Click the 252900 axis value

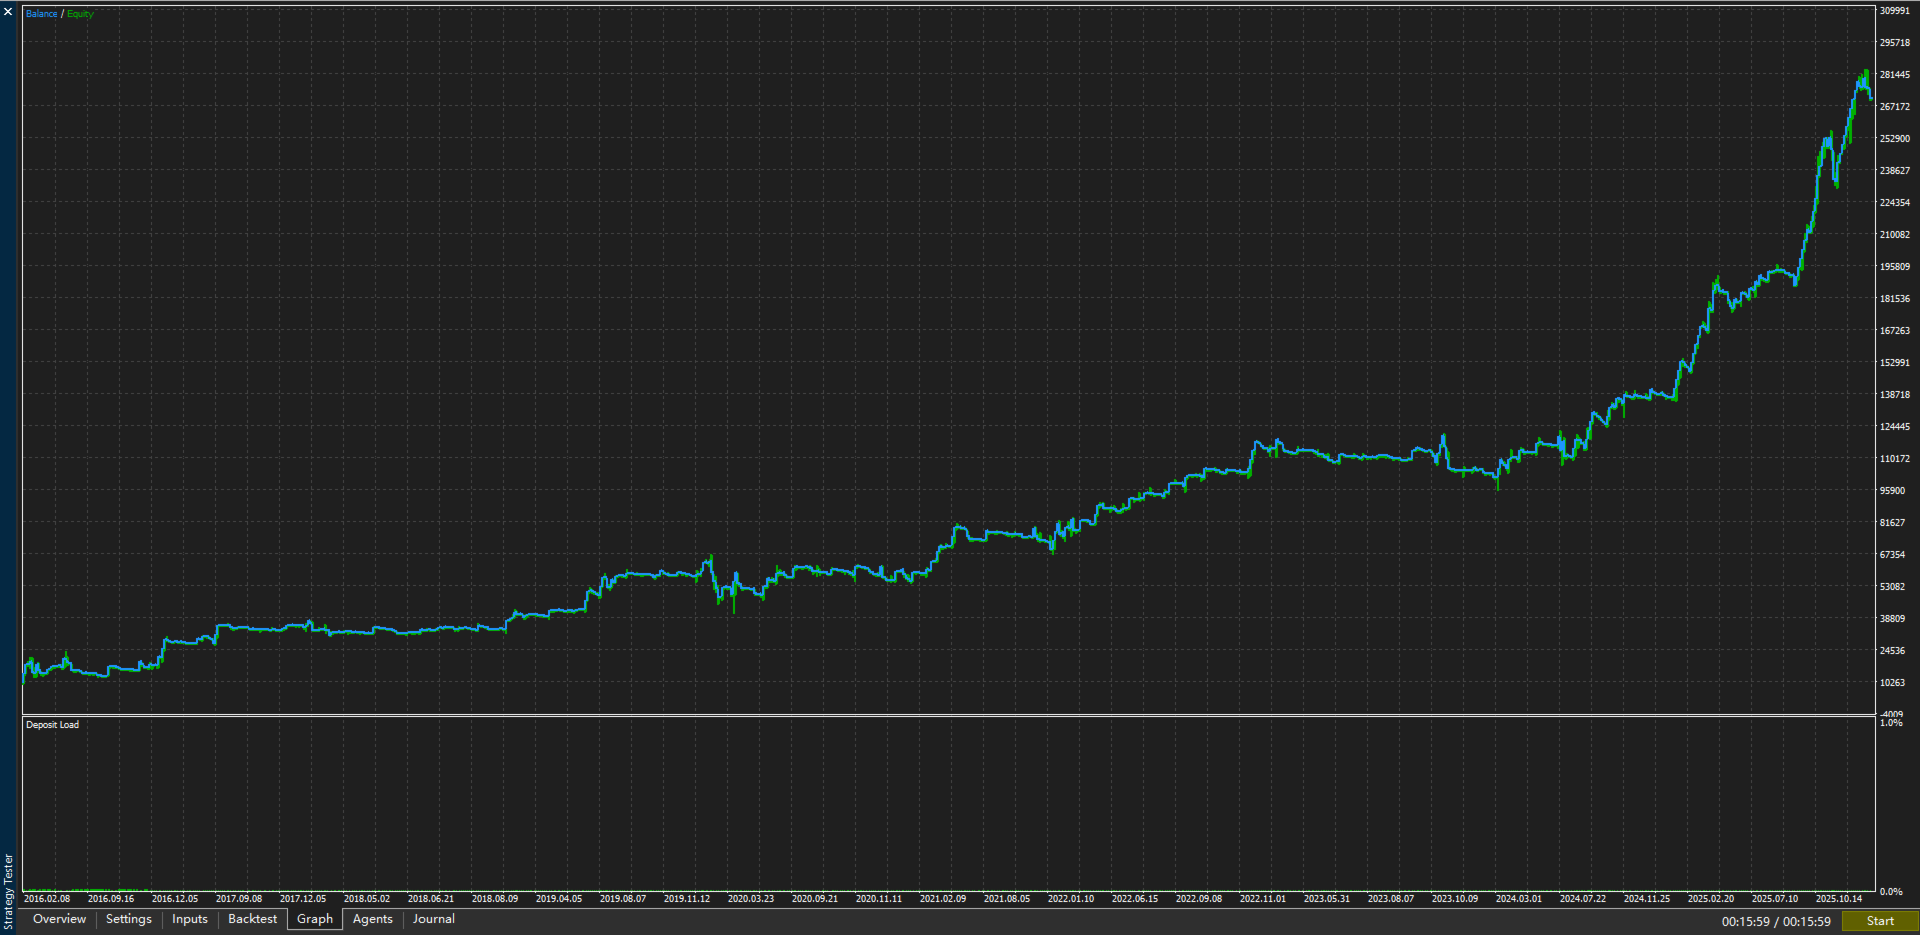[x=1895, y=139]
